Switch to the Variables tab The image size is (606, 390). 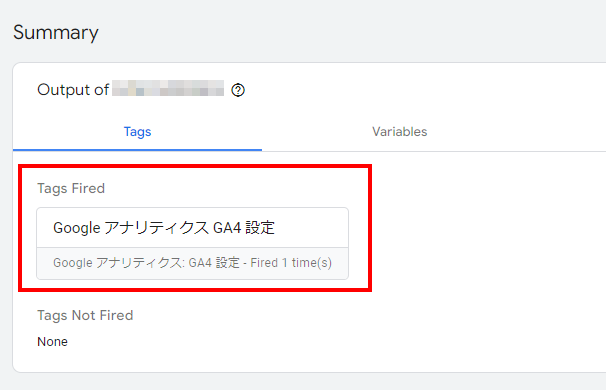(400, 132)
